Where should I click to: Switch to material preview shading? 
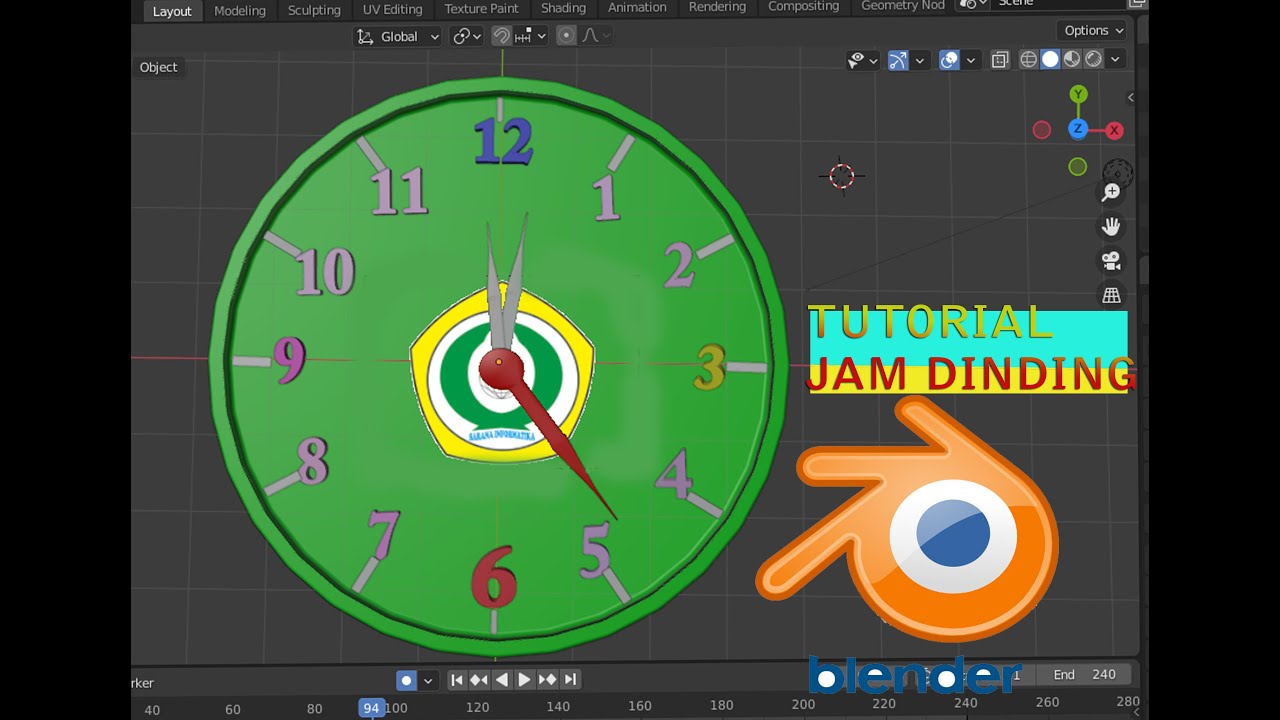[x=1072, y=60]
